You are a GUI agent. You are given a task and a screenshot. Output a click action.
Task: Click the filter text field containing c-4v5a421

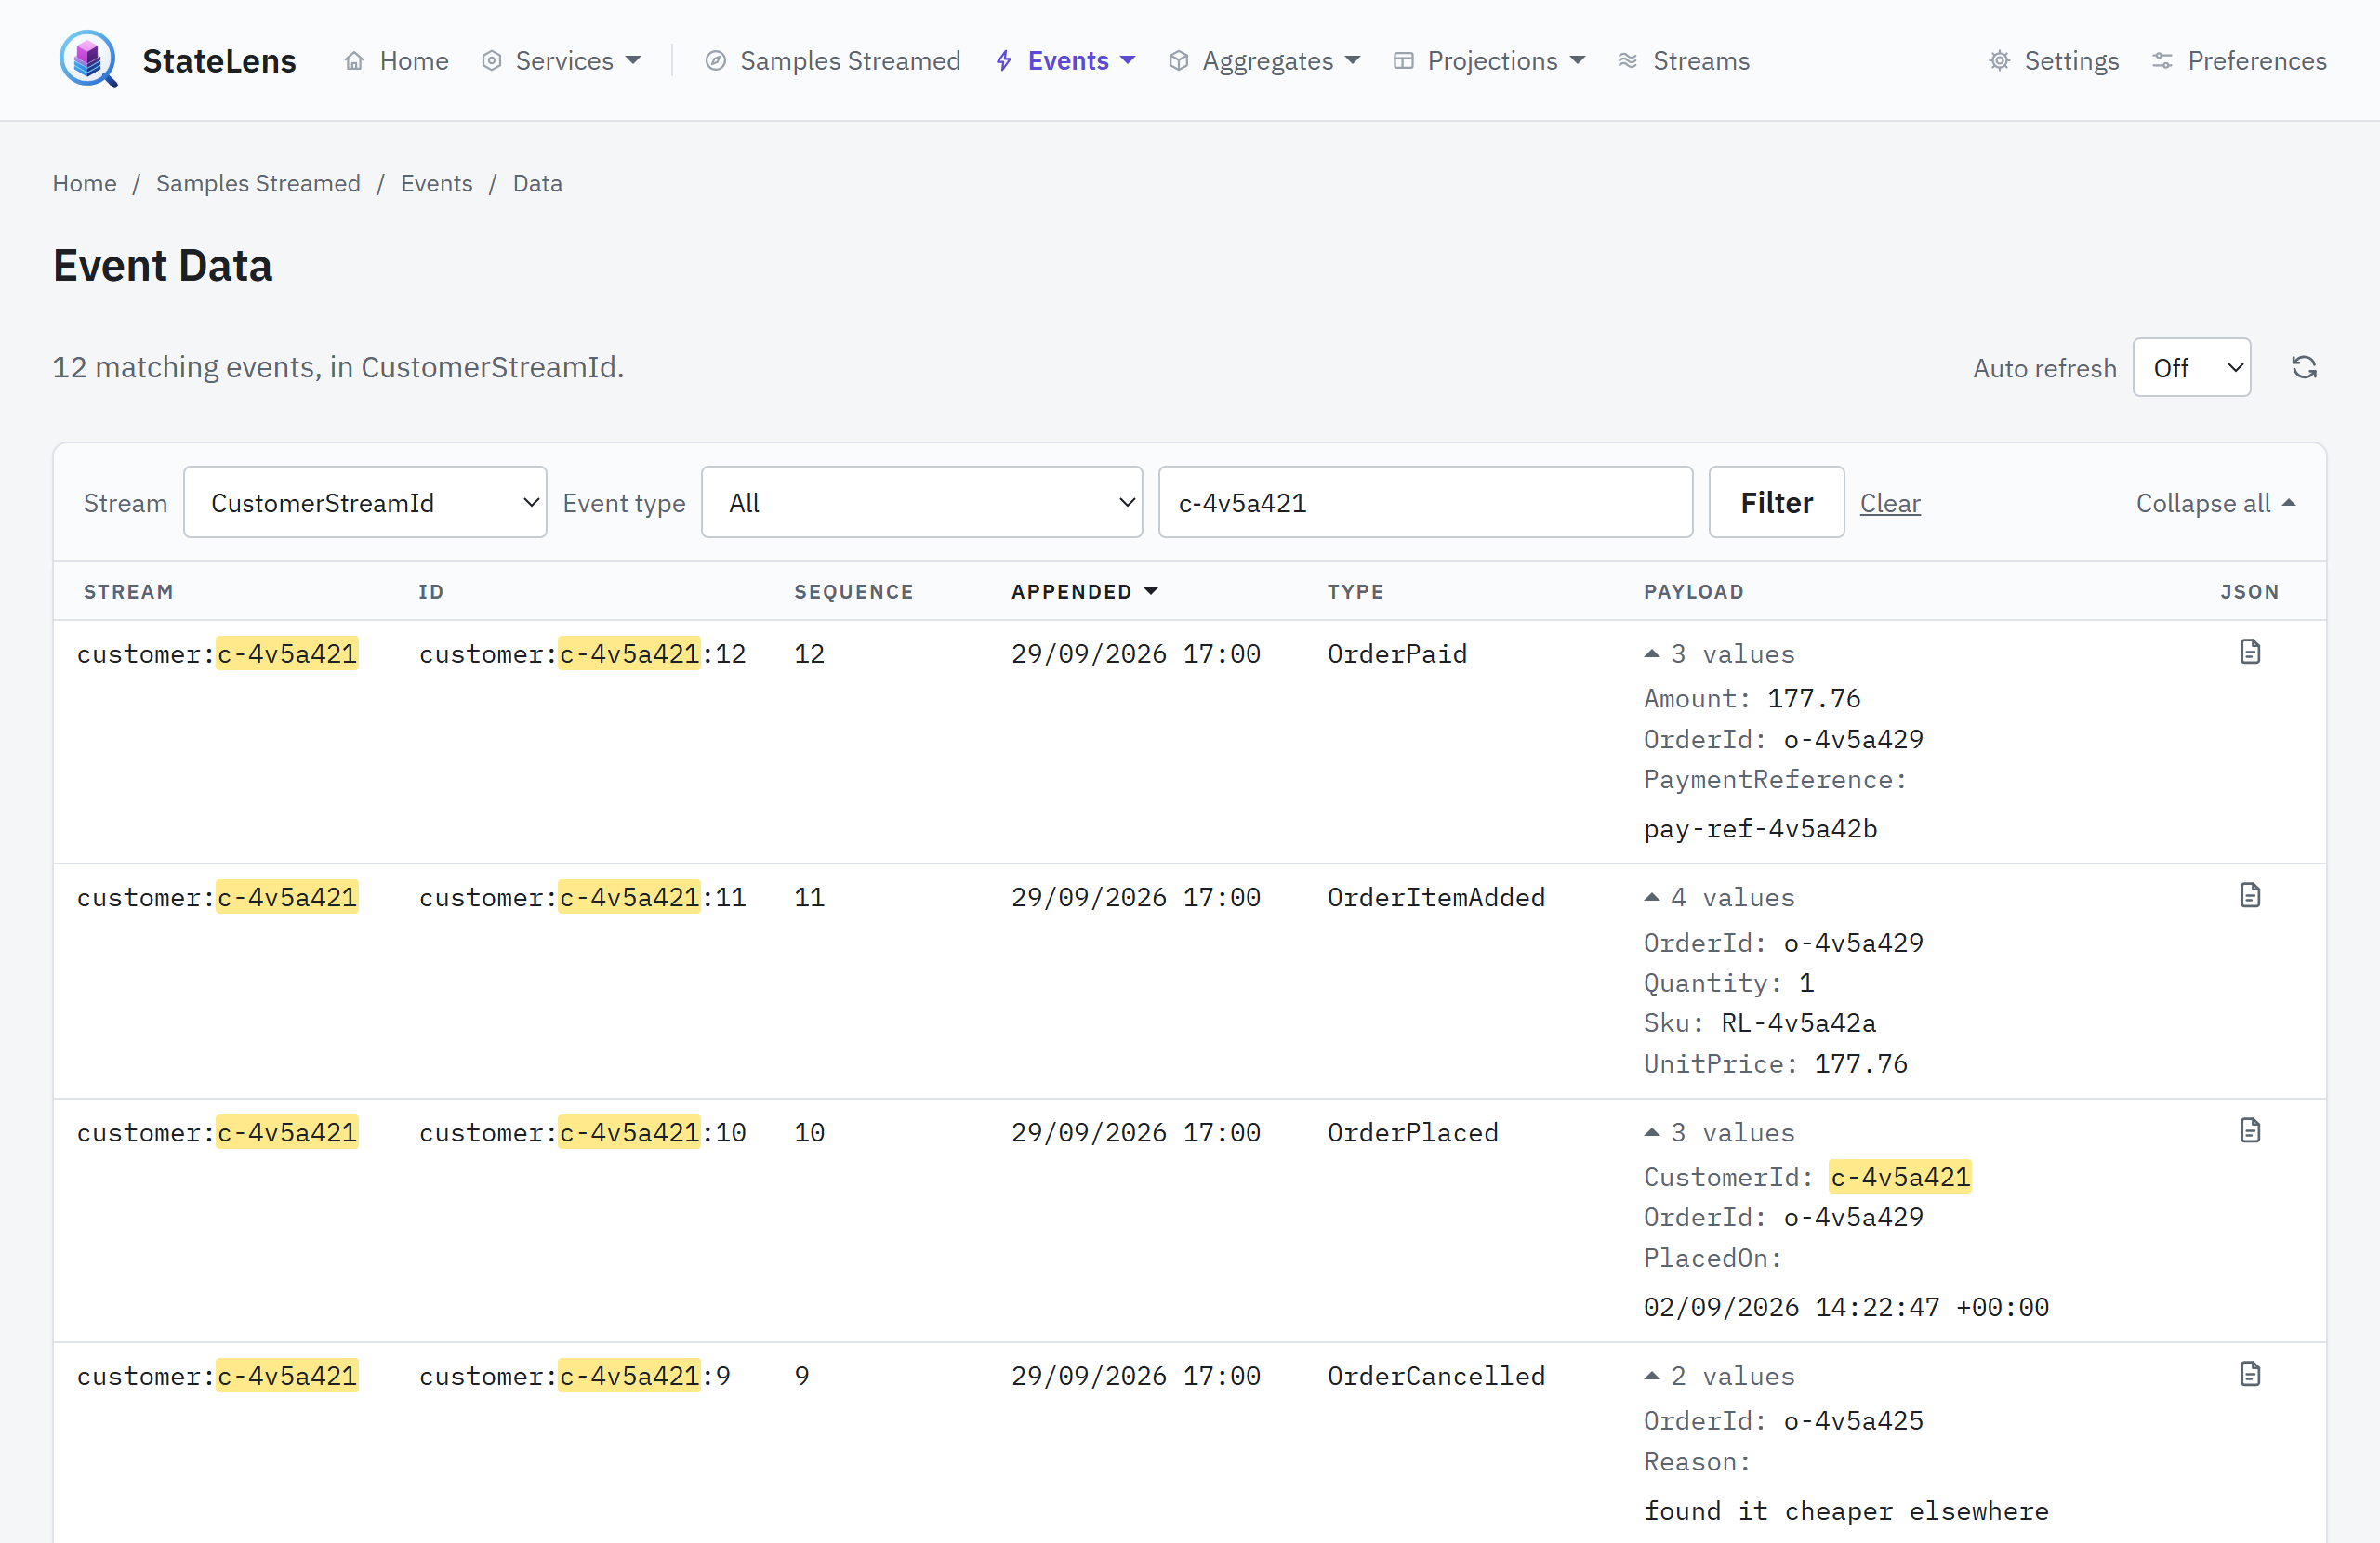(x=1425, y=502)
